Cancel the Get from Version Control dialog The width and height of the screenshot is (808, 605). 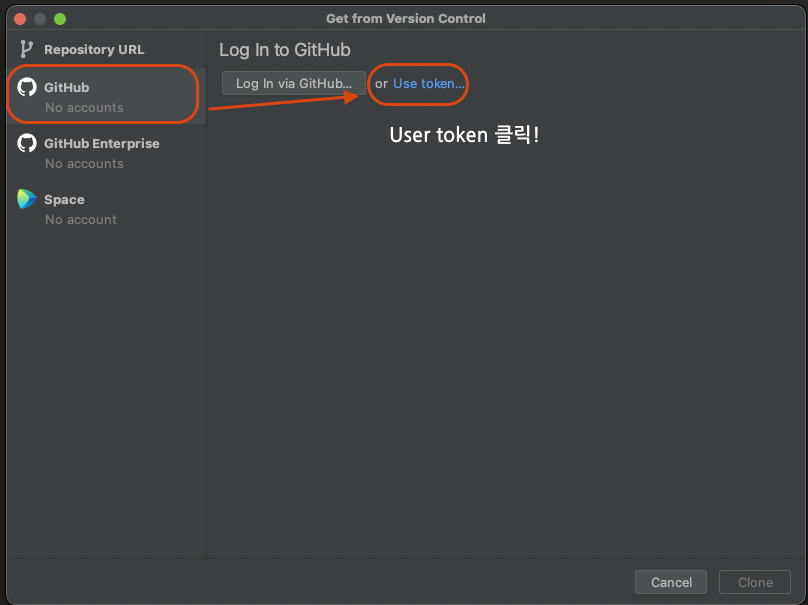pos(671,582)
